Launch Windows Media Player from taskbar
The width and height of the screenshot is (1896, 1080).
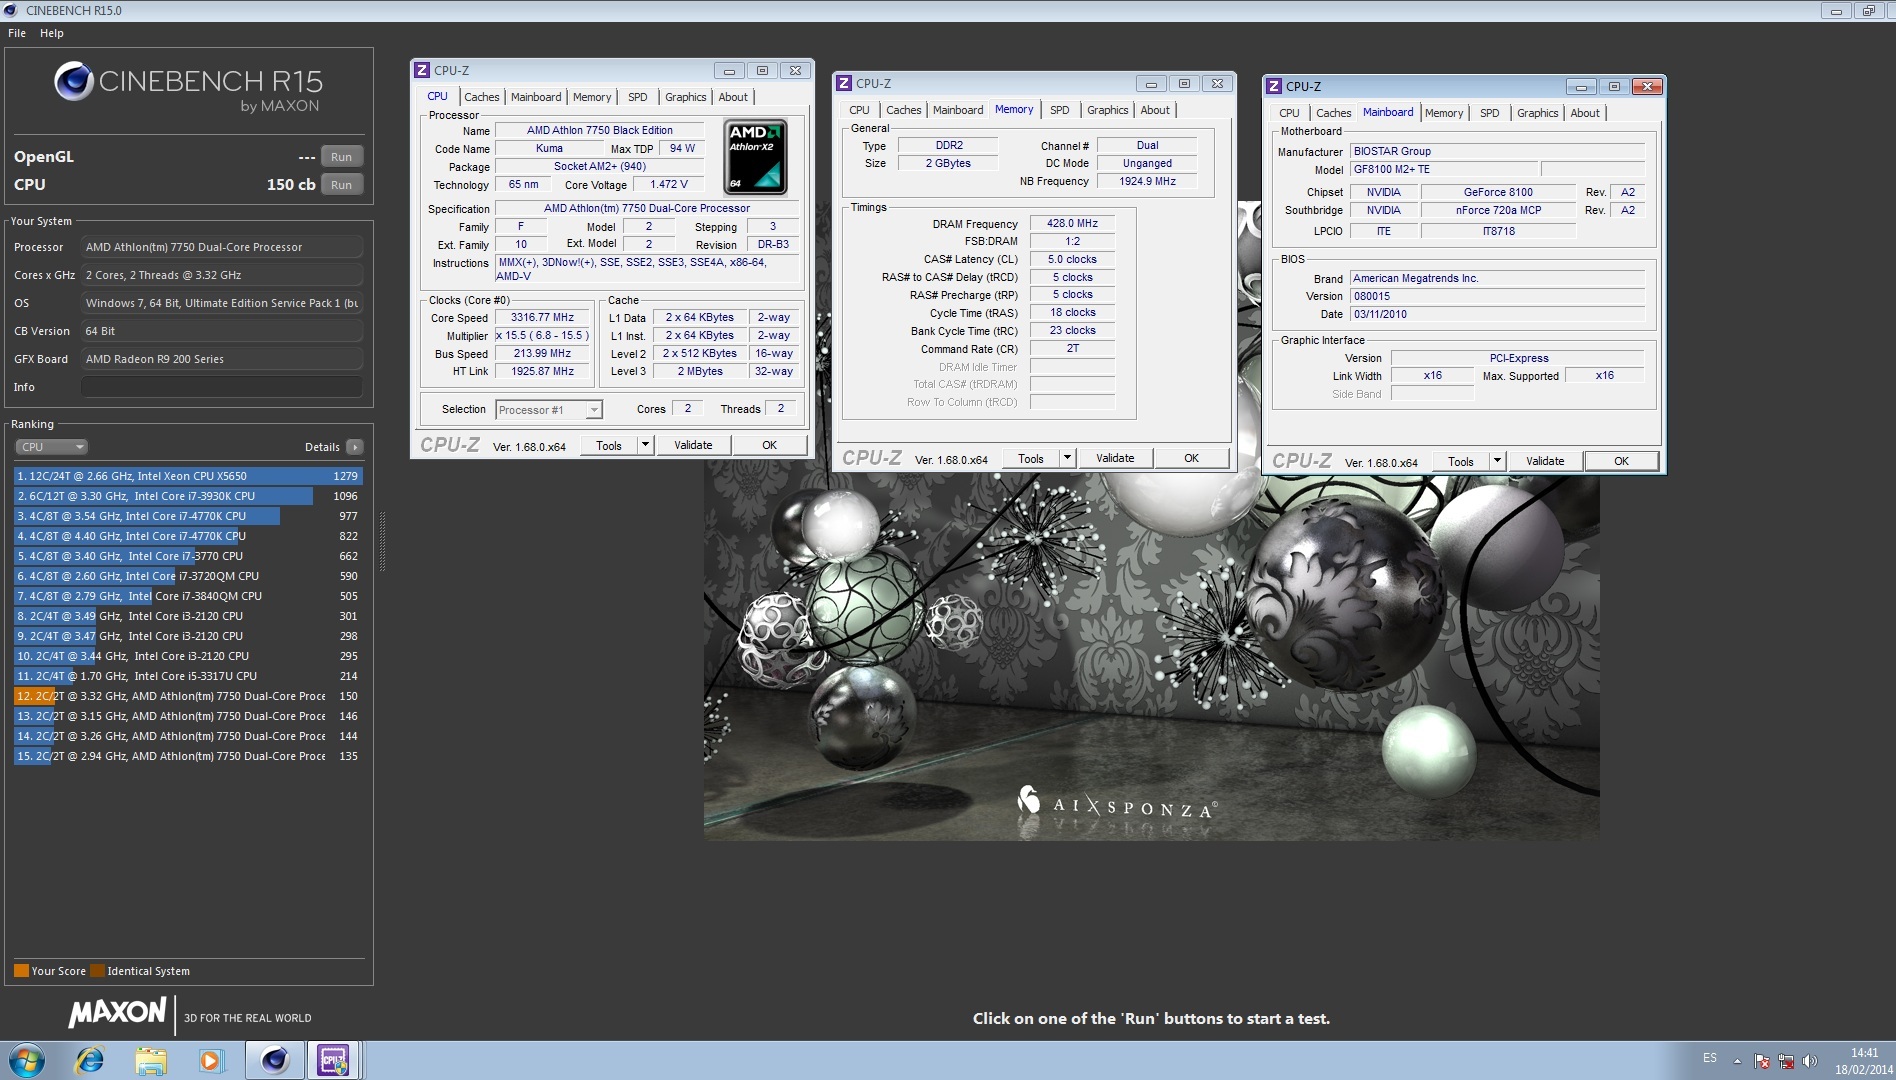tap(211, 1060)
